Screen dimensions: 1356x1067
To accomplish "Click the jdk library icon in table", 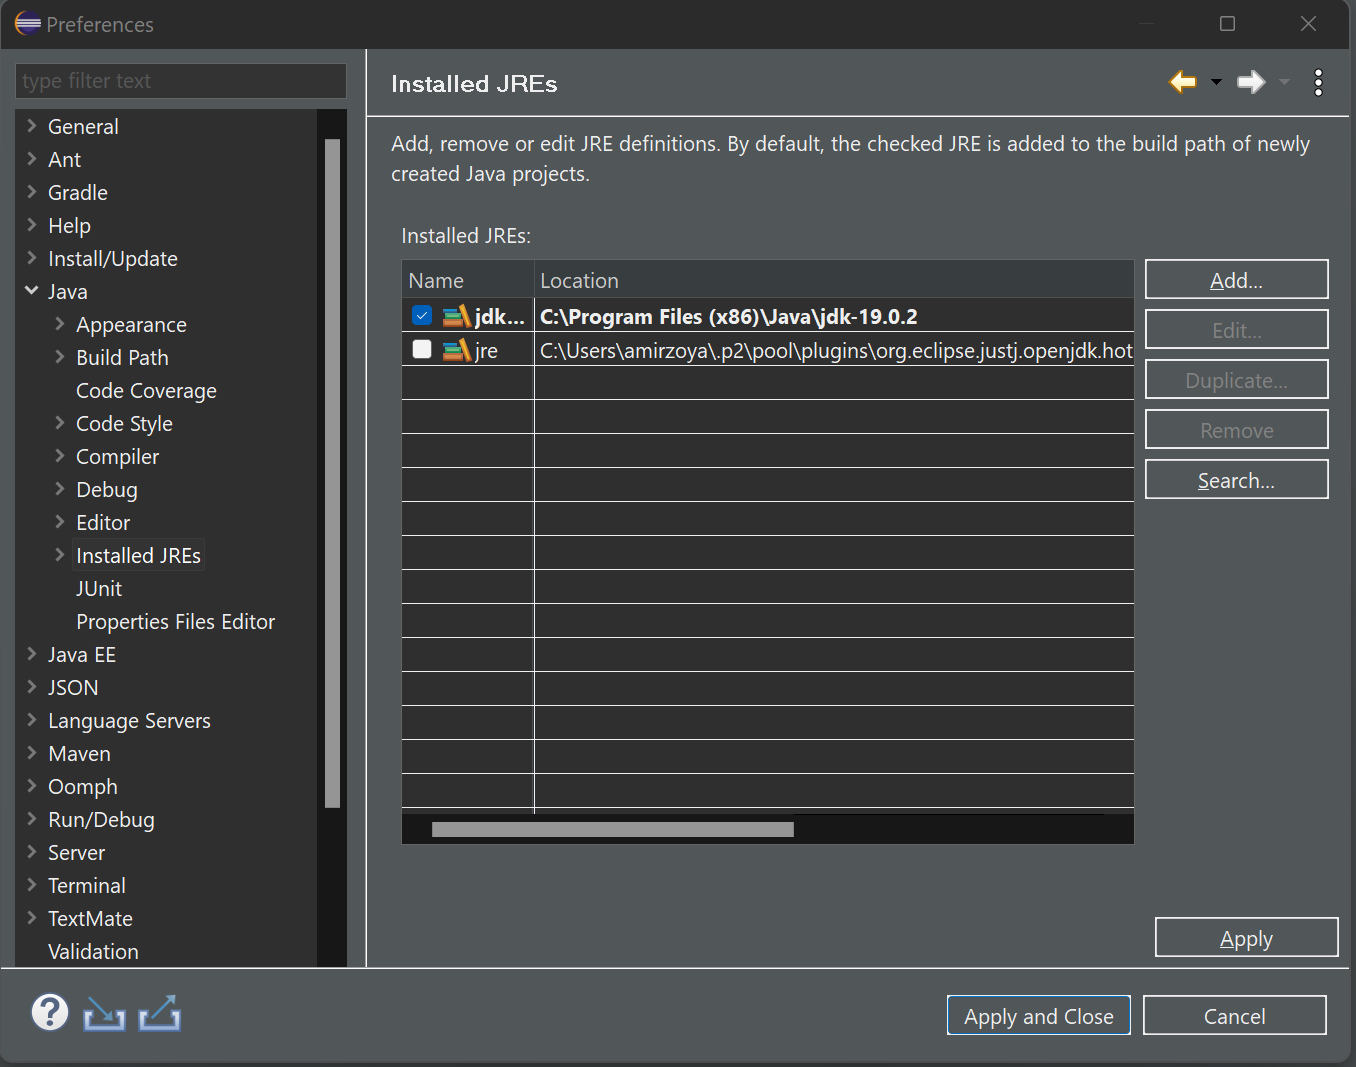I will click(x=456, y=317).
